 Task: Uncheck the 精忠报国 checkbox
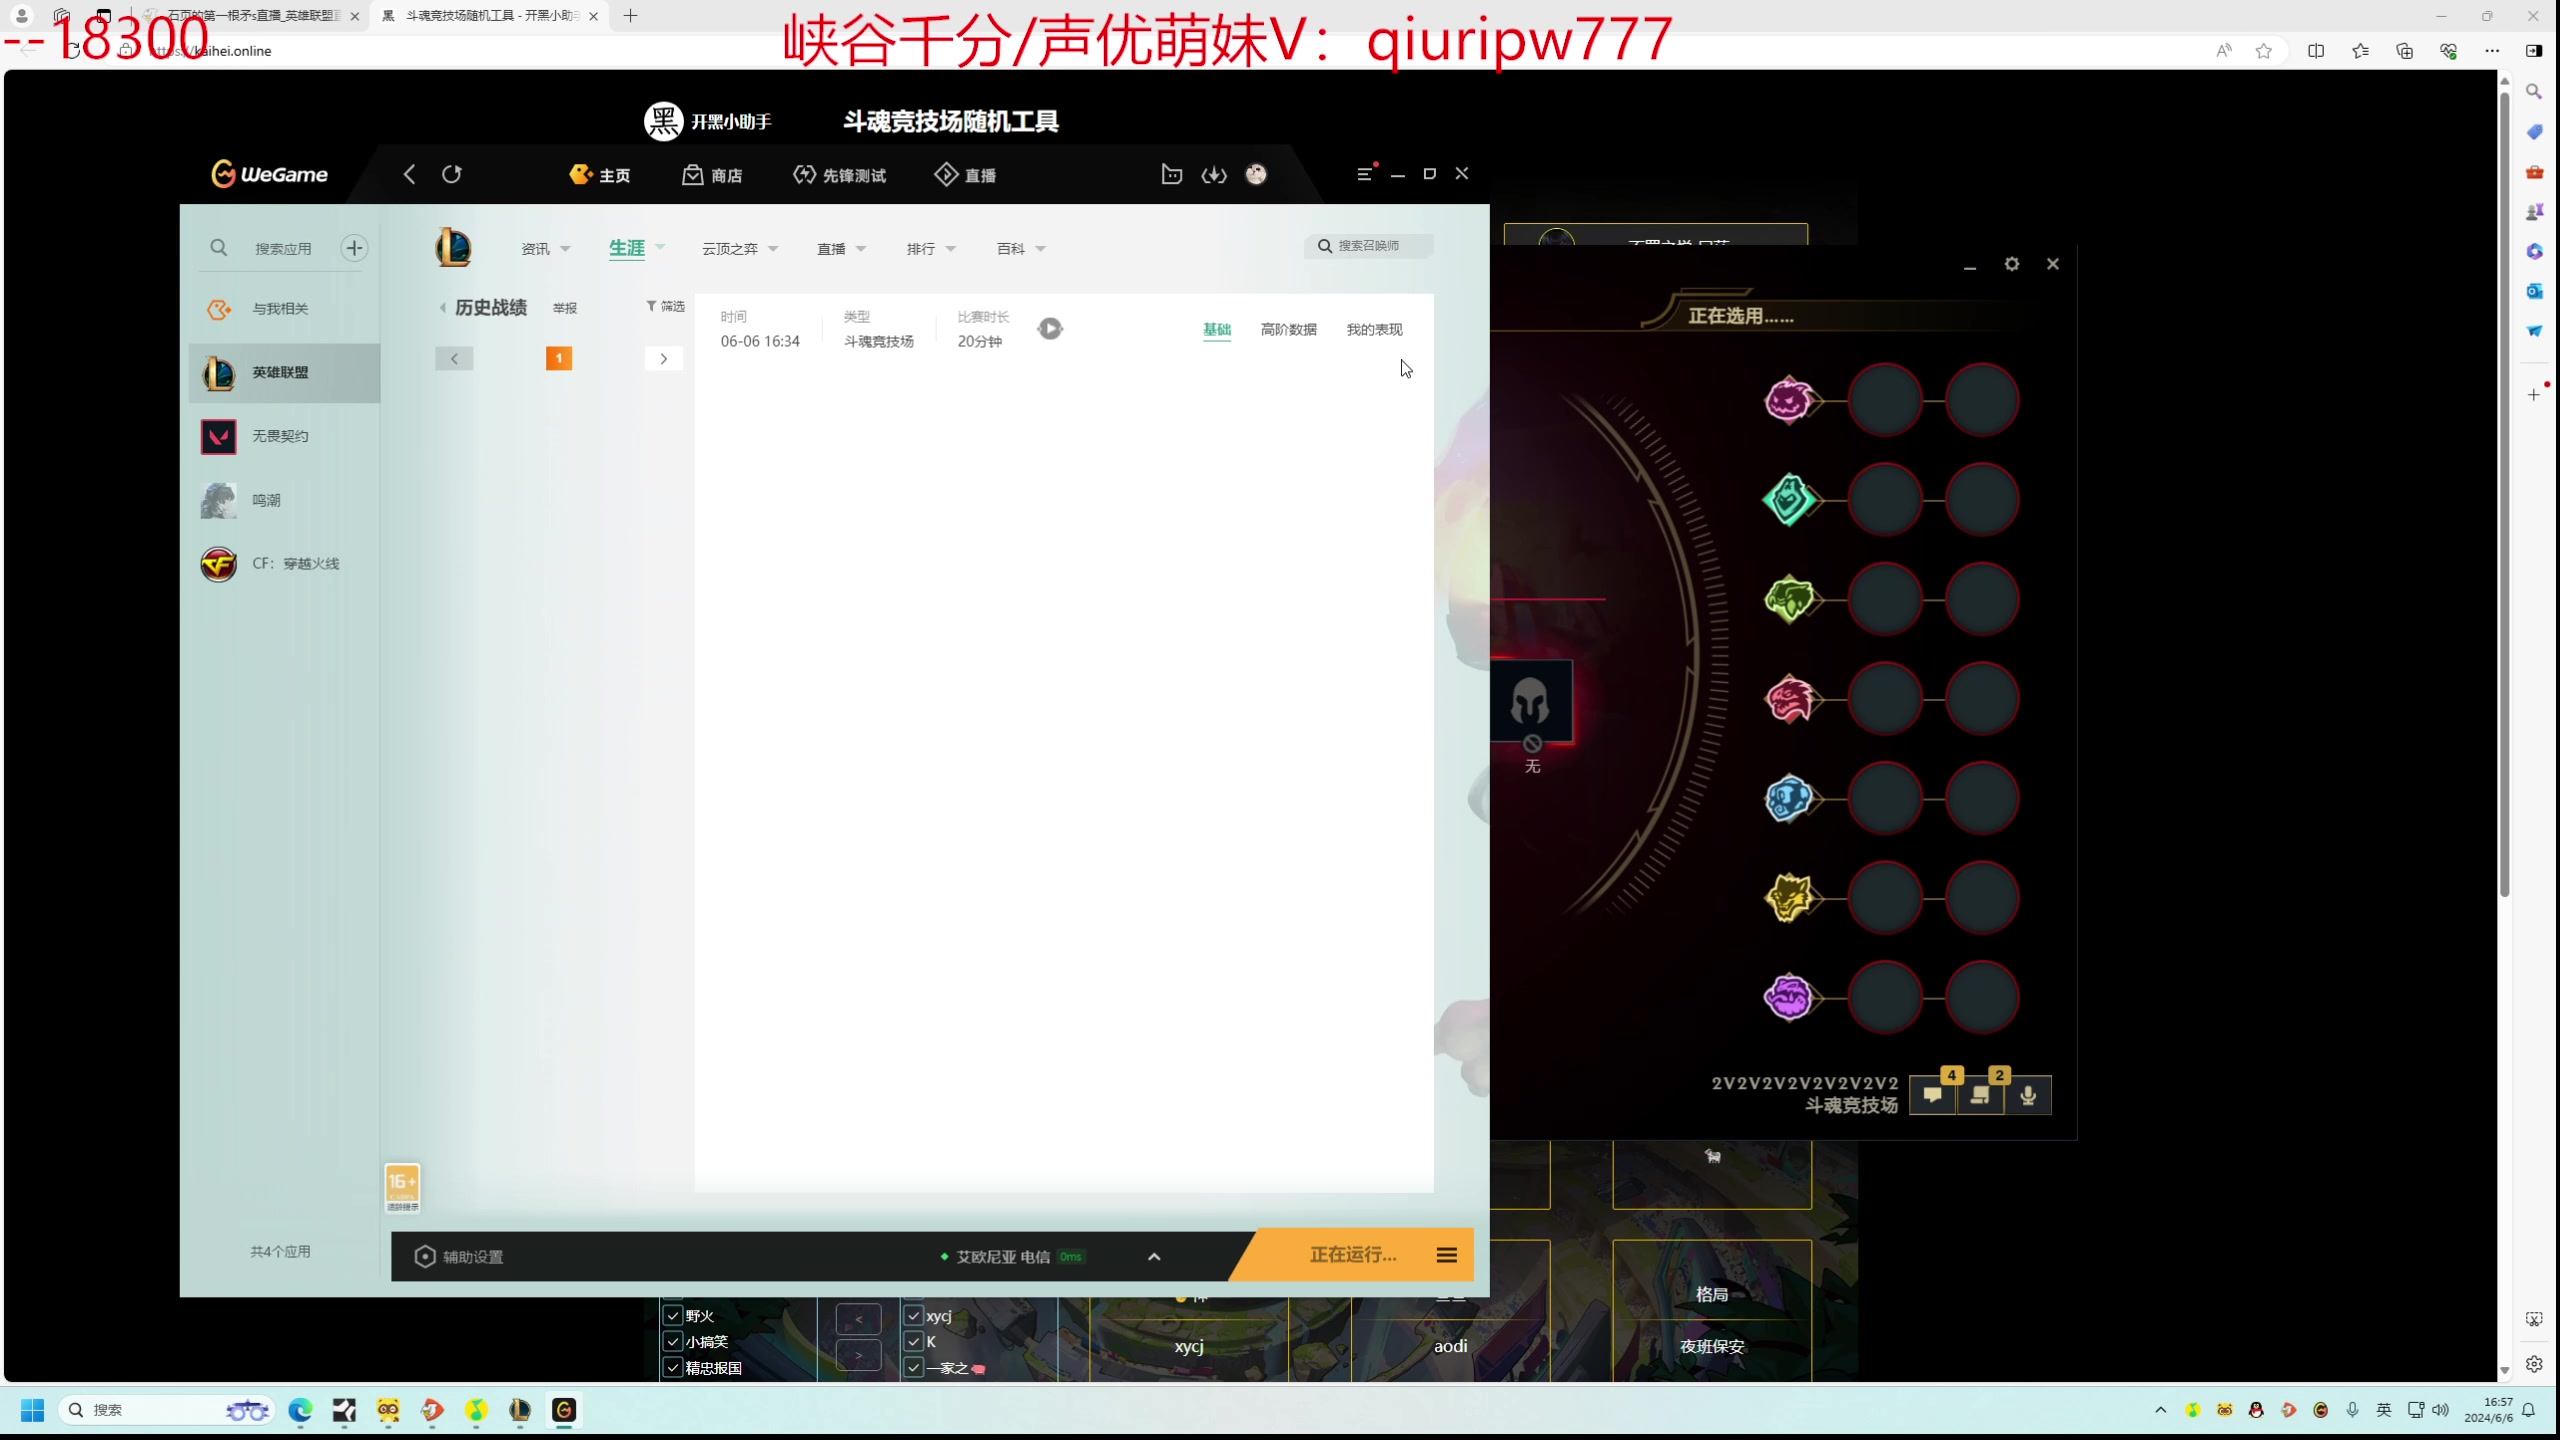[673, 1368]
